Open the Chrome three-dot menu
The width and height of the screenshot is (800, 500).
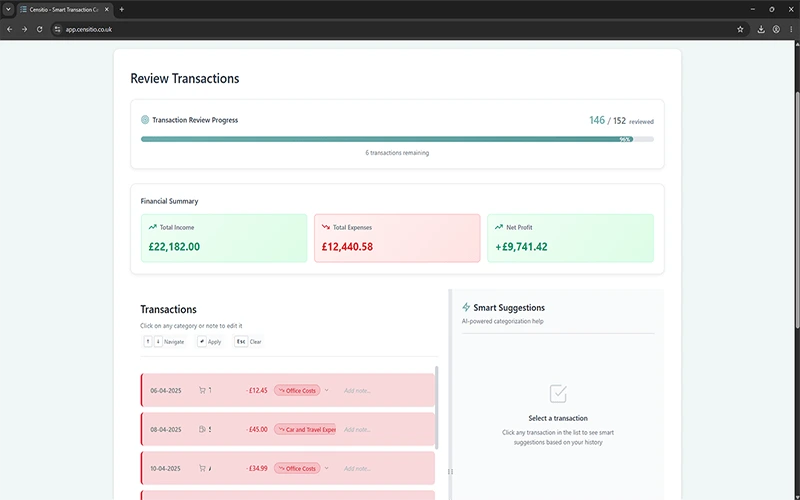(x=791, y=30)
